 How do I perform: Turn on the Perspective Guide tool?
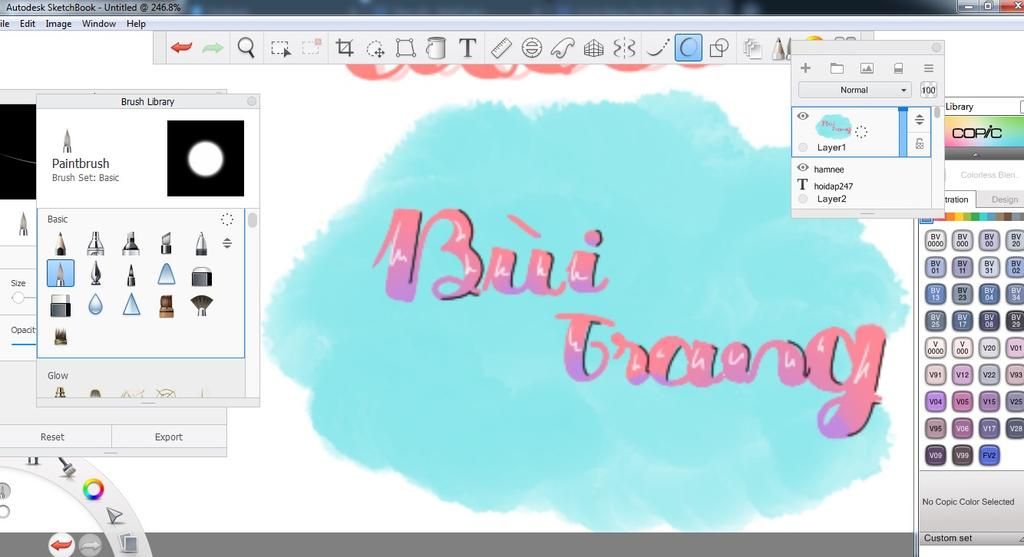click(x=593, y=48)
